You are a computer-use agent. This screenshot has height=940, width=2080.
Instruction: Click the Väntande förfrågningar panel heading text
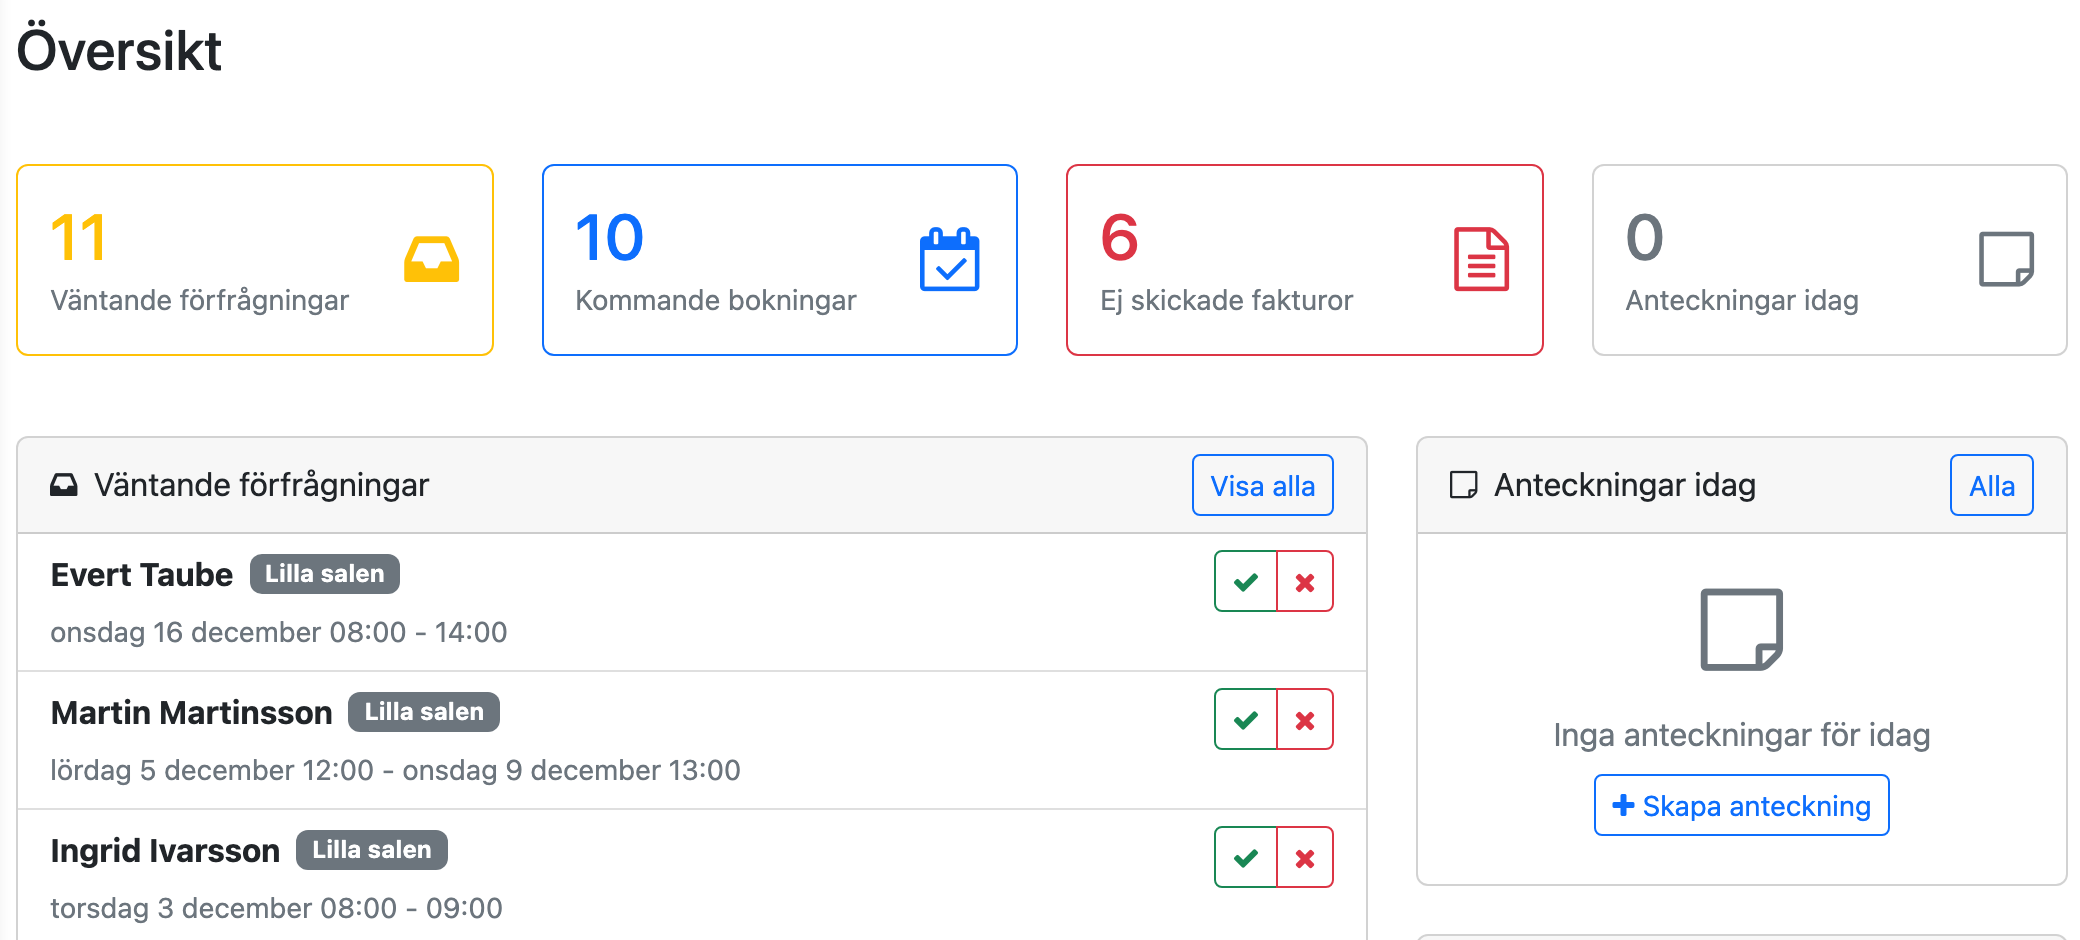[x=261, y=485]
